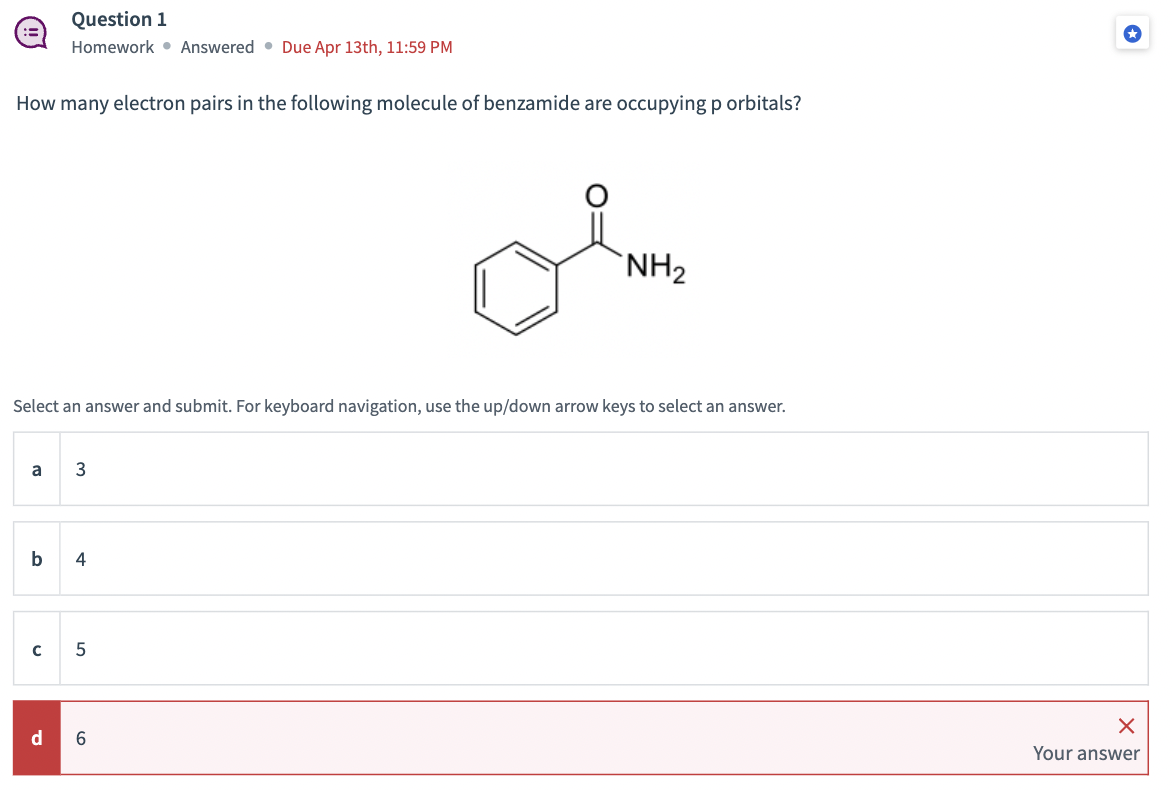Click the letter badge 'b'
The width and height of the screenshot is (1172, 790).
pos(36,559)
